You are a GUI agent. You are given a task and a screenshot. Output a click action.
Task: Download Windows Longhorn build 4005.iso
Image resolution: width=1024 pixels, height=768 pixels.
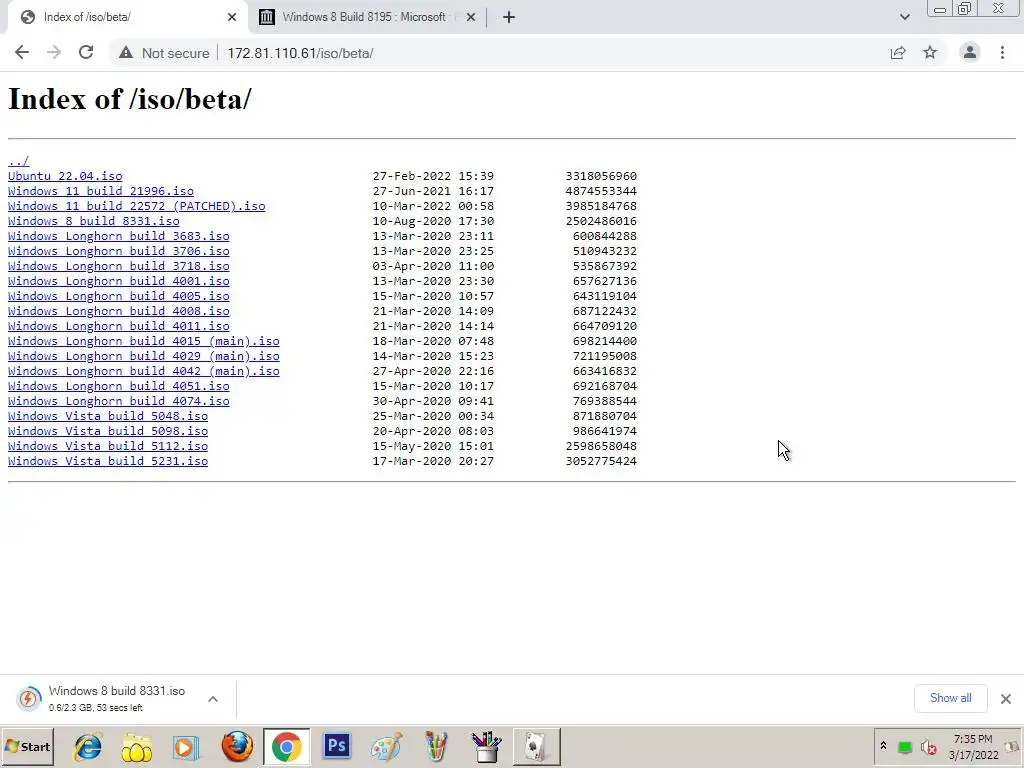tap(118, 296)
